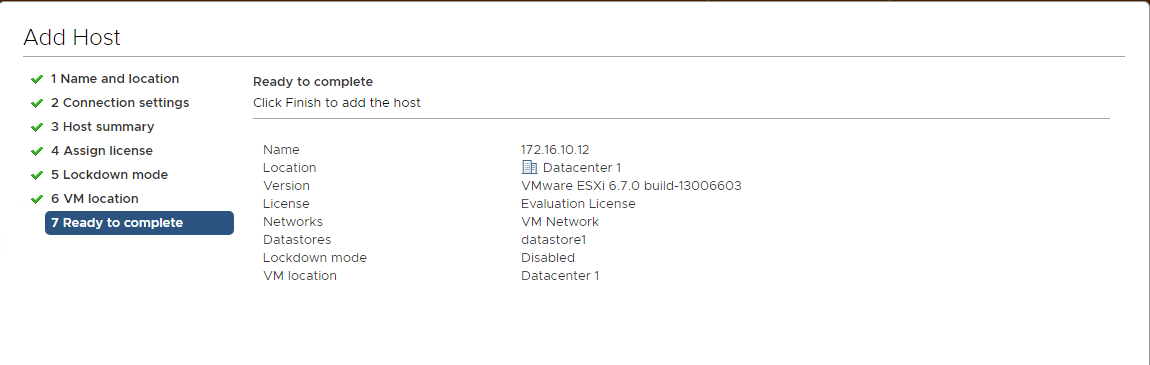Select step 5 Lockdown mode
1150x365 pixels.
(109, 175)
